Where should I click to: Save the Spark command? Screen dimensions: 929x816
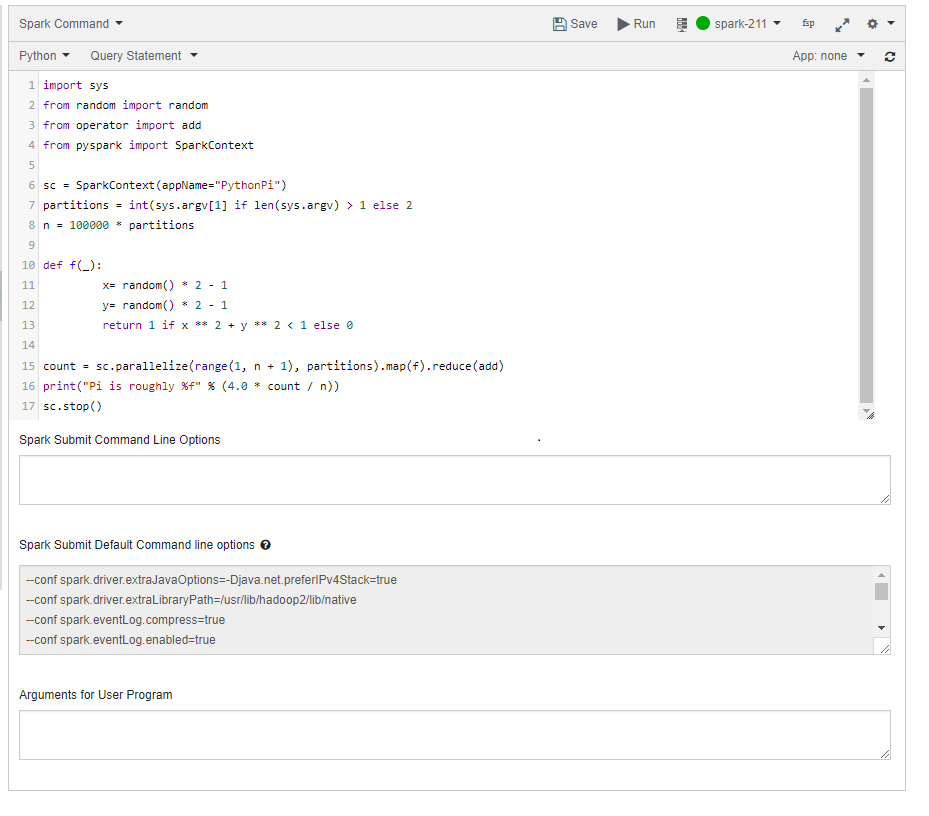coord(574,23)
